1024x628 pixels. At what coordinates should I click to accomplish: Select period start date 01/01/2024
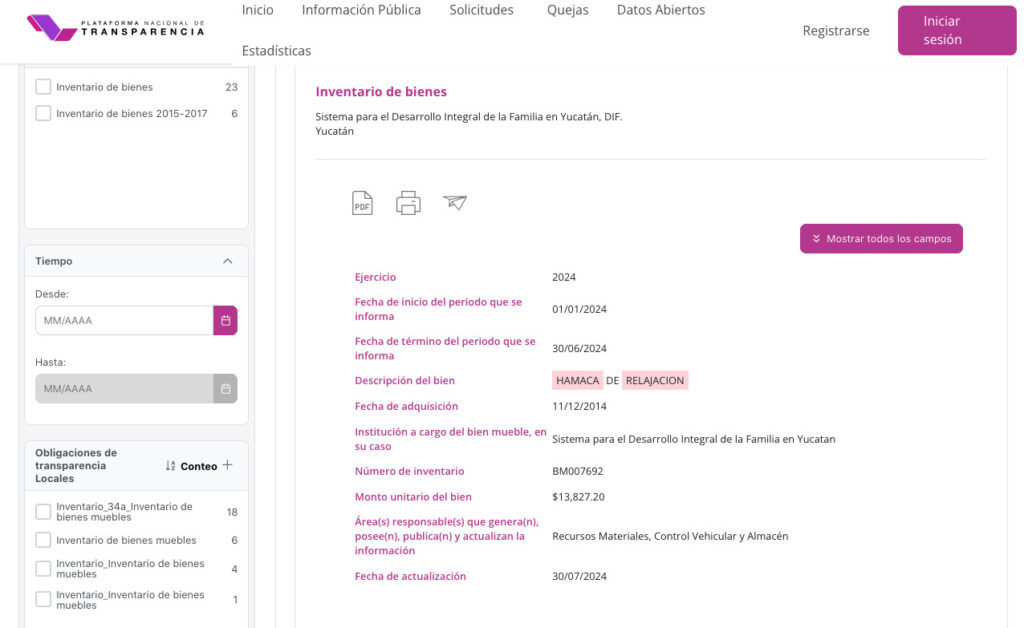pos(579,309)
